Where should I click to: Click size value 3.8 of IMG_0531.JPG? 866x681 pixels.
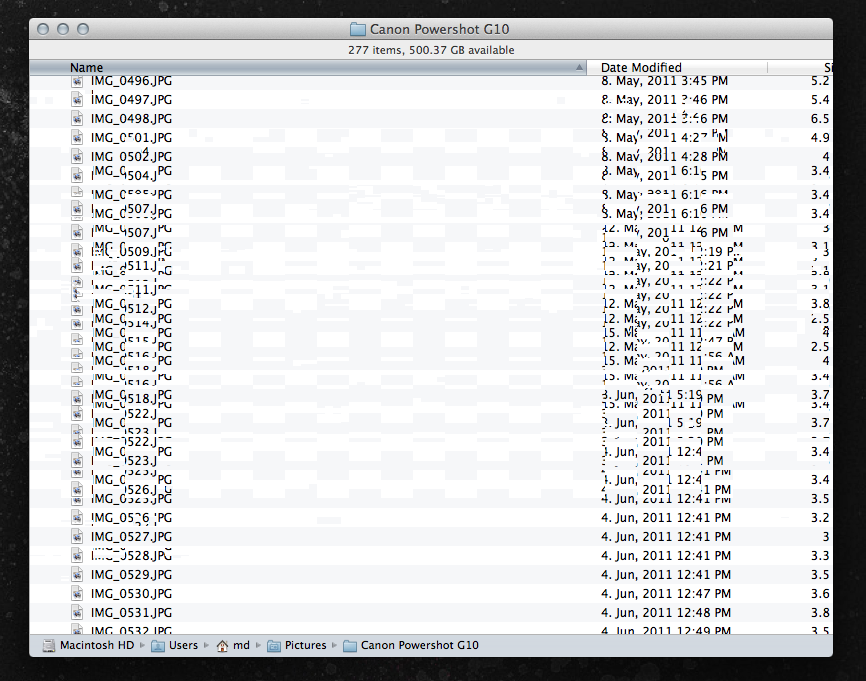click(x=820, y=613)
